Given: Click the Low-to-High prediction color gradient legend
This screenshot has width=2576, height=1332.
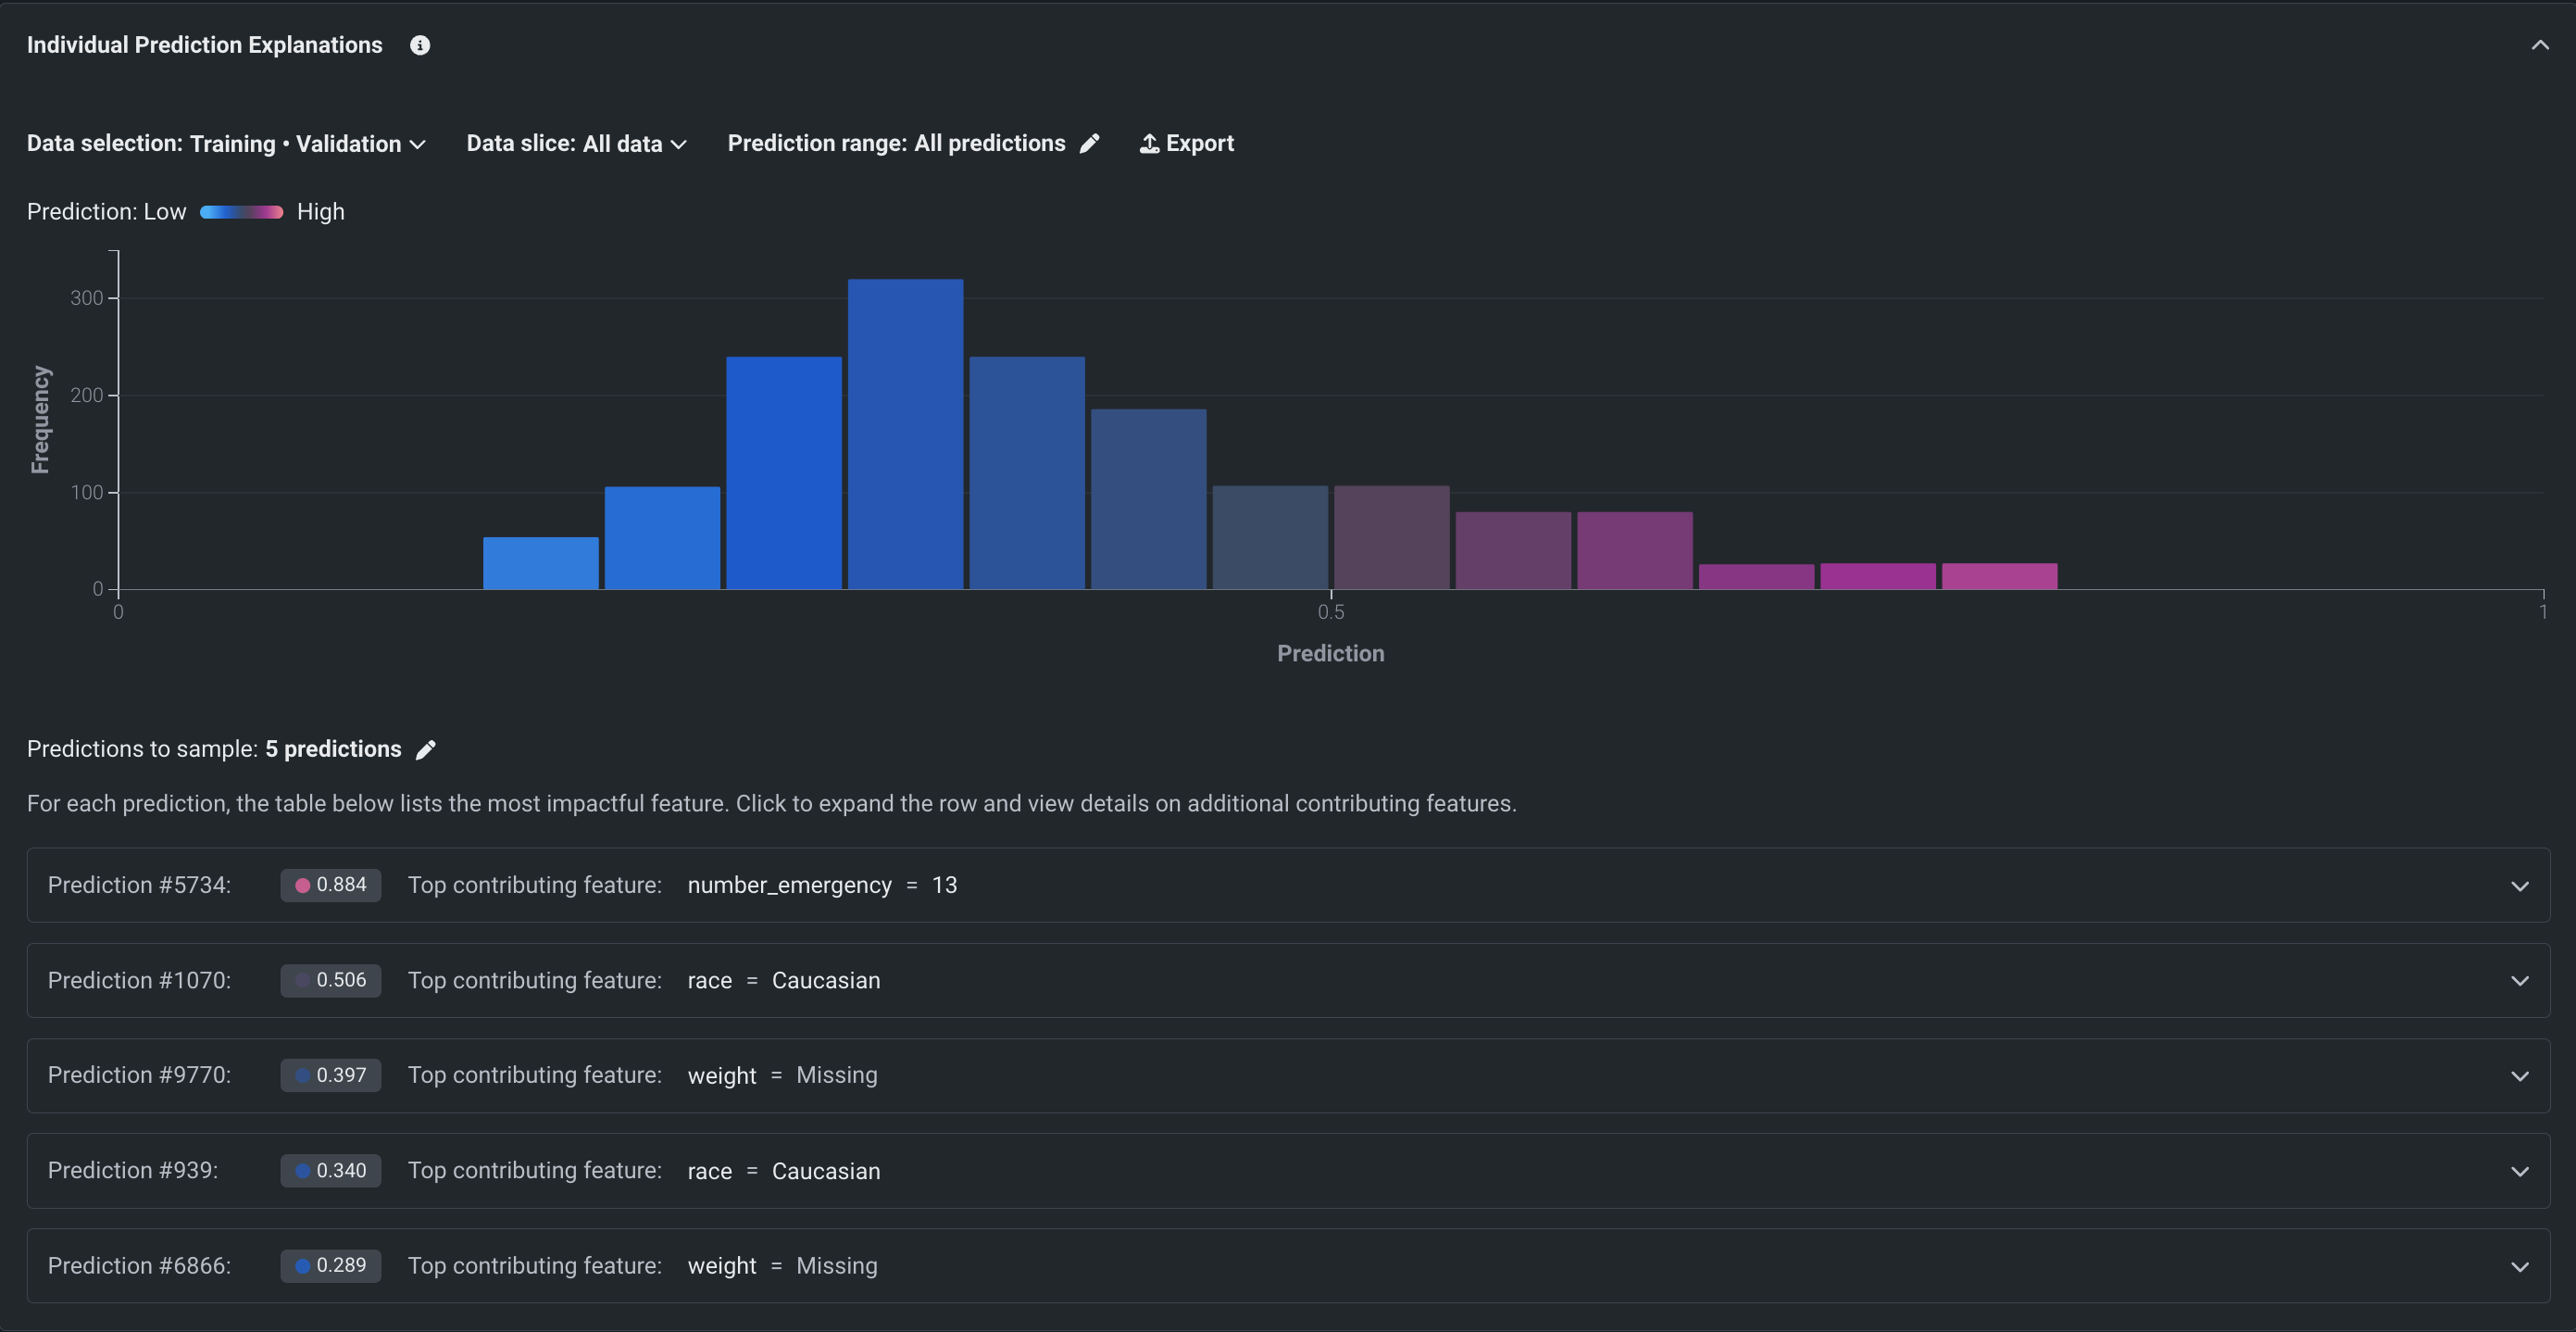Looking at the screenshot, I should tap(241, 212).
